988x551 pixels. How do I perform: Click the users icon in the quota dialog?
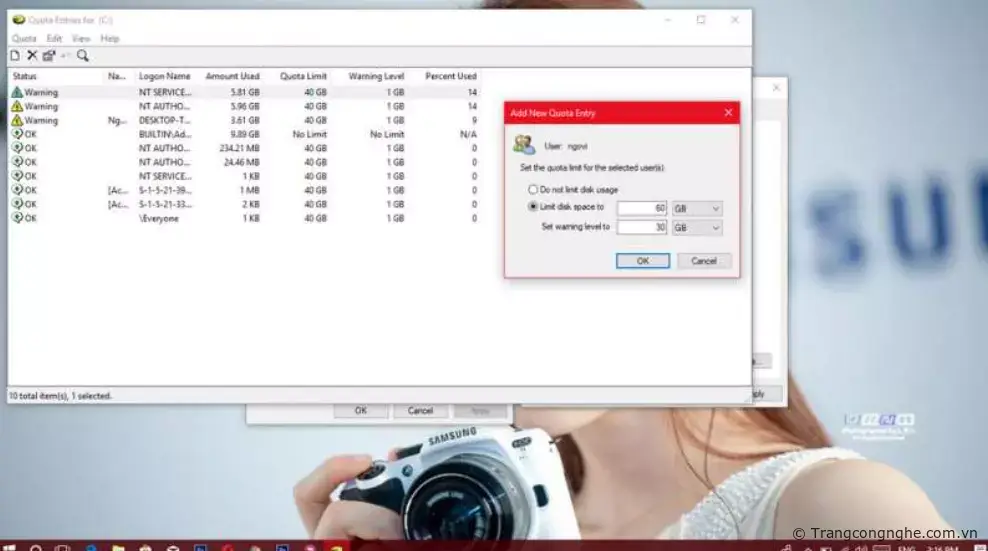524,145
